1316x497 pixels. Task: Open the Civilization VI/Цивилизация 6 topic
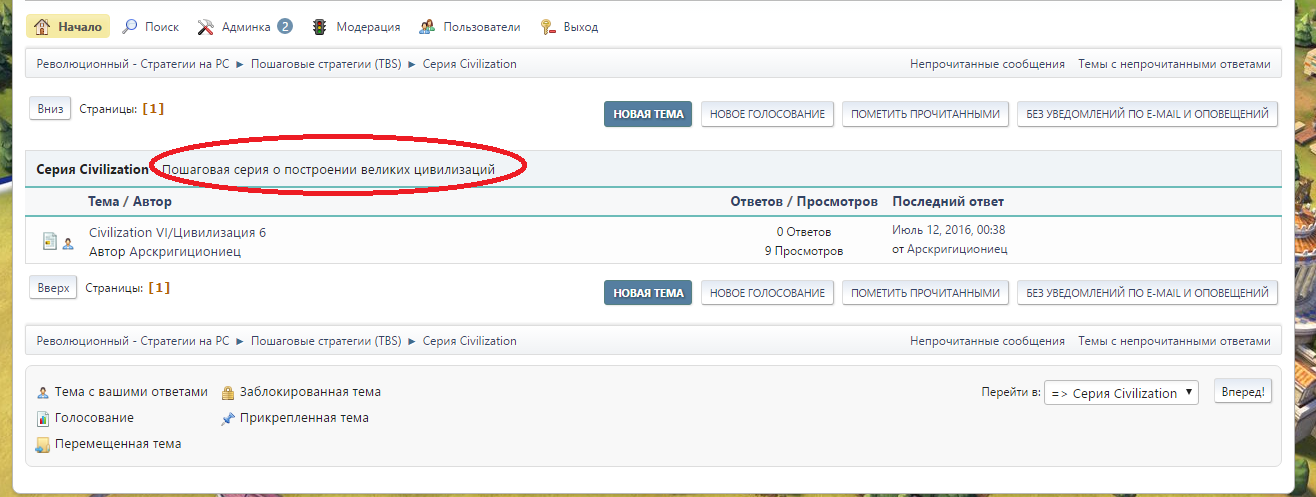177,232
